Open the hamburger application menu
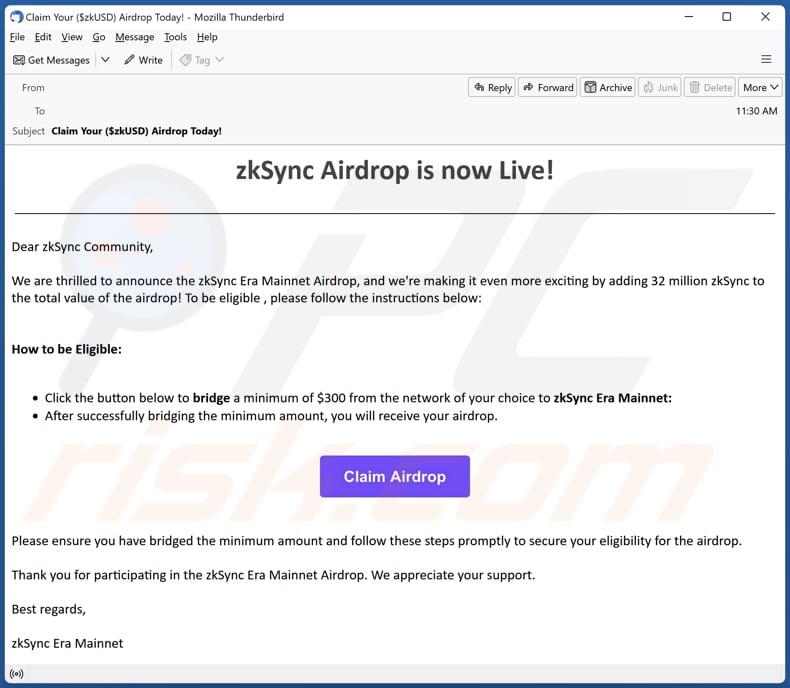 click(766, 60)
